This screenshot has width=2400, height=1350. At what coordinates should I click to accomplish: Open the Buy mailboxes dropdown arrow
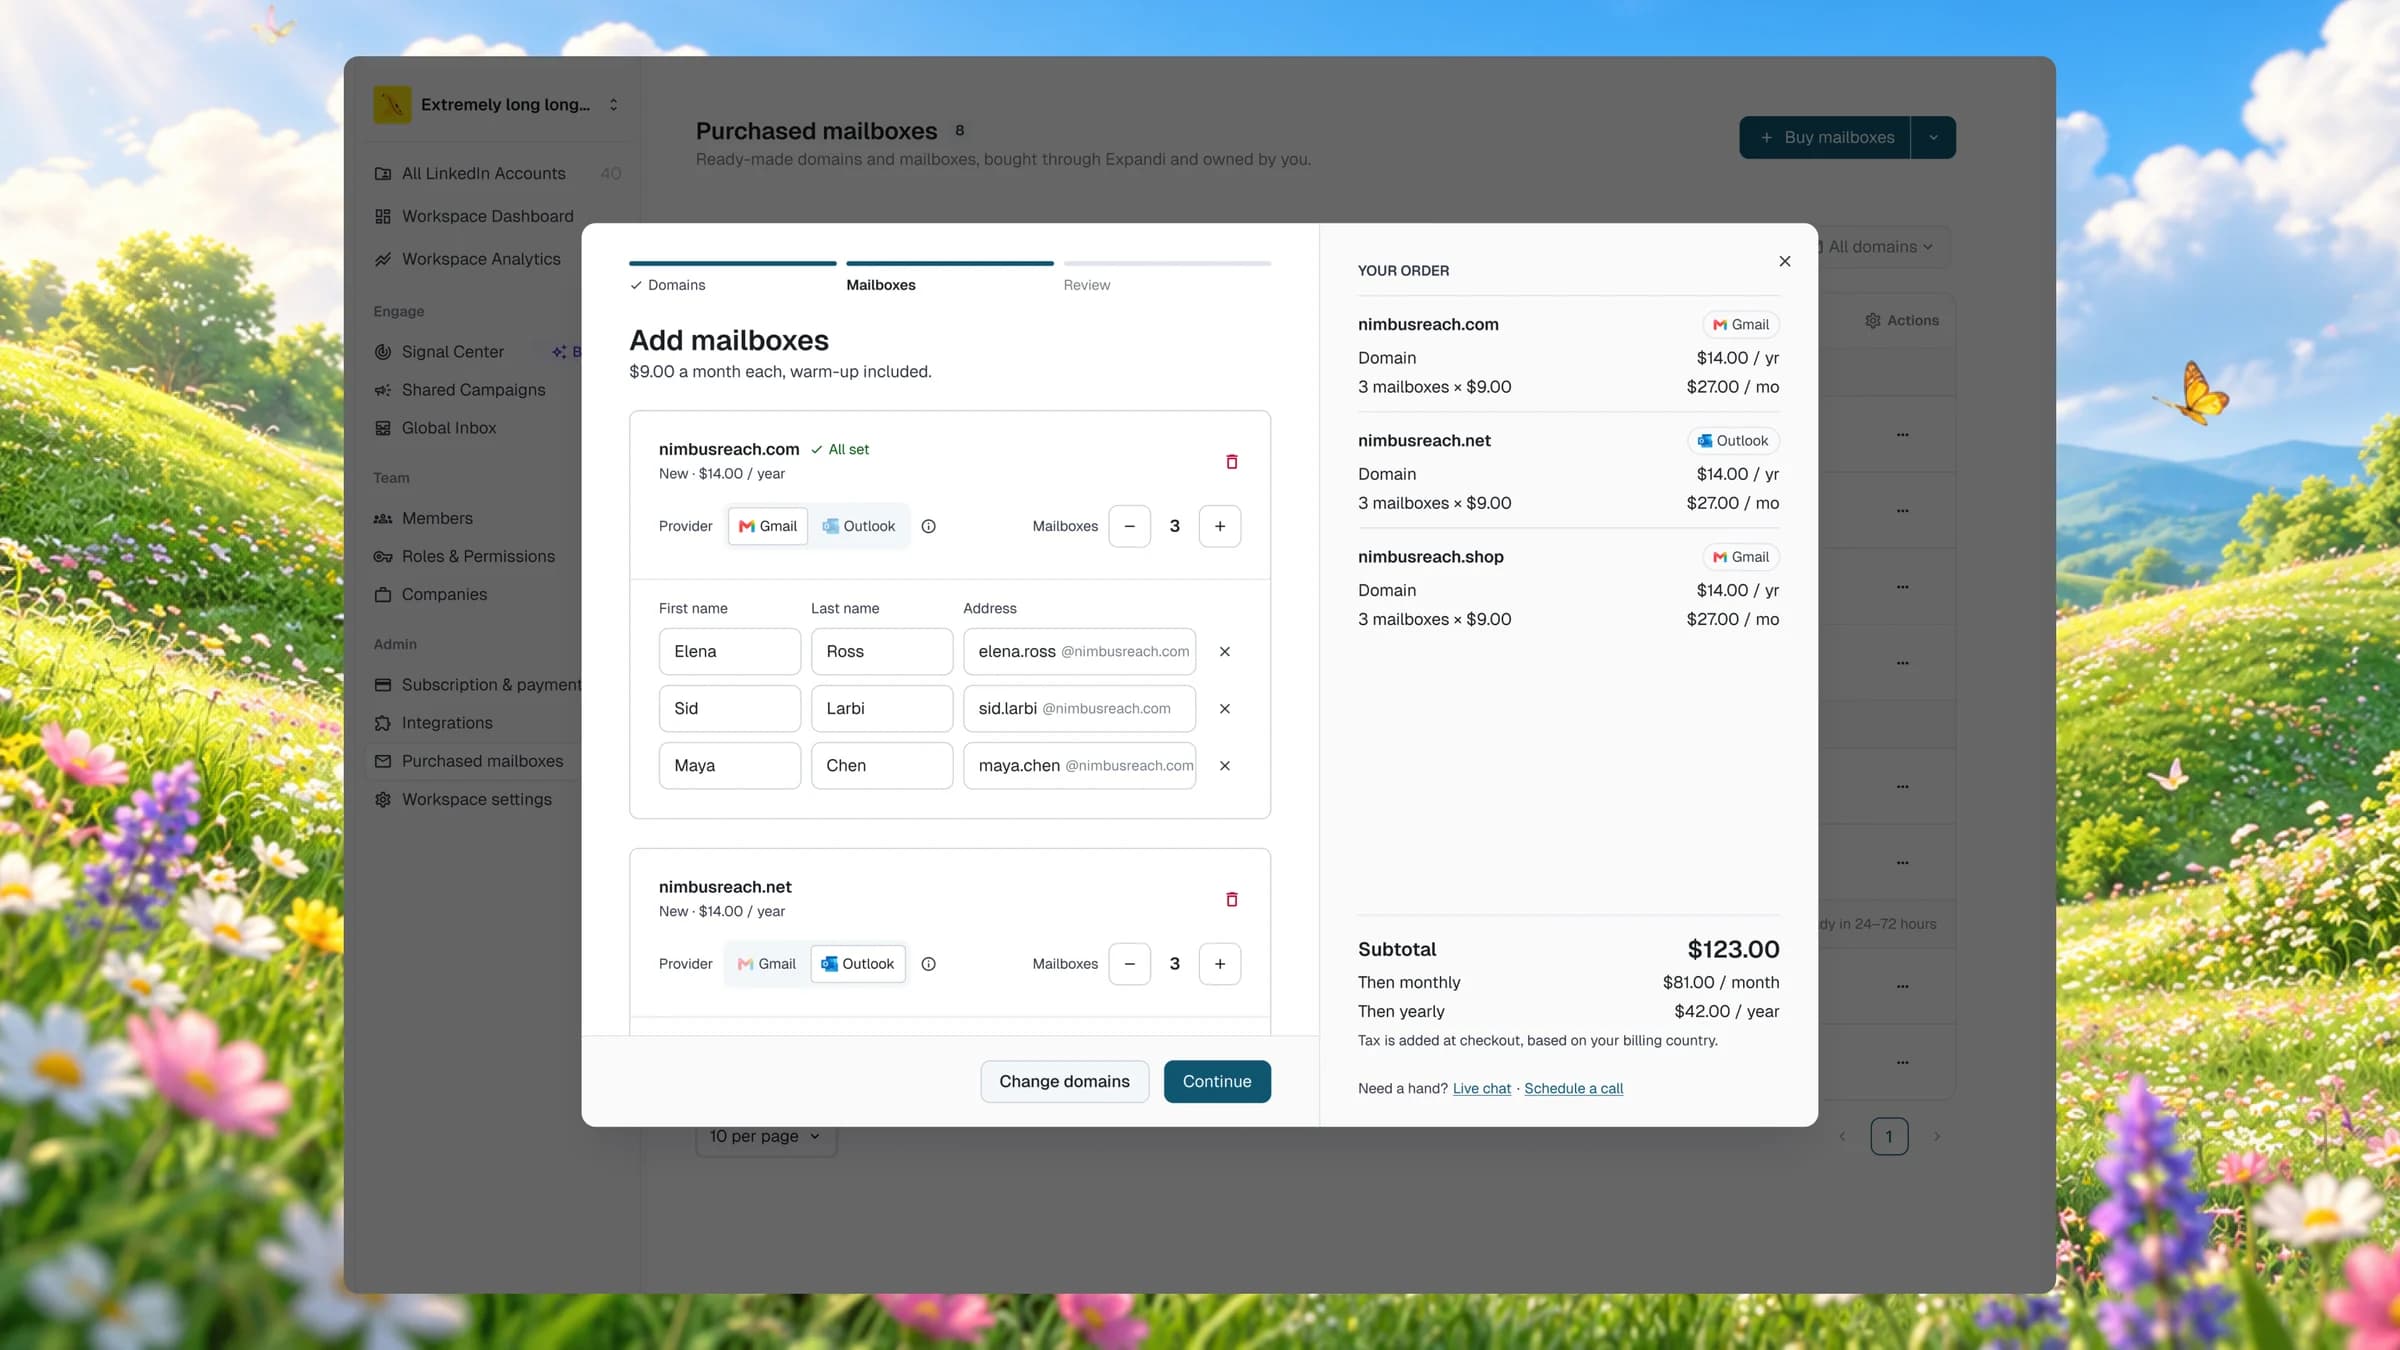1933,137
